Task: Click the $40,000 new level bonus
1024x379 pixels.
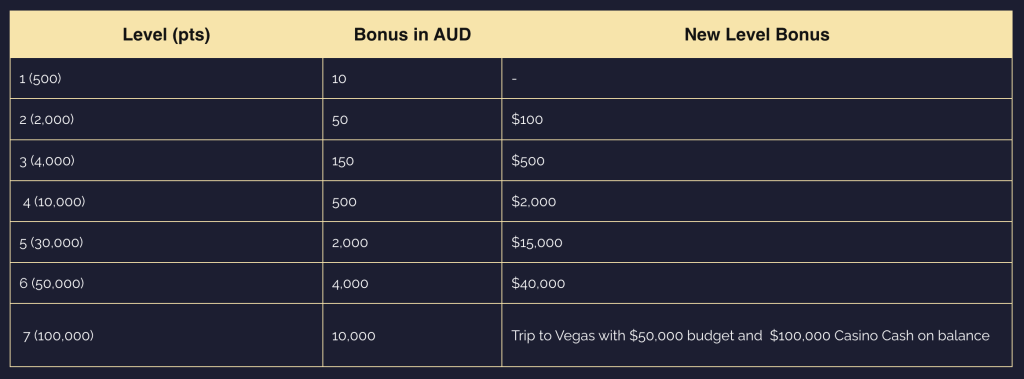Action: pyautogui.click(x=538, y=284)
